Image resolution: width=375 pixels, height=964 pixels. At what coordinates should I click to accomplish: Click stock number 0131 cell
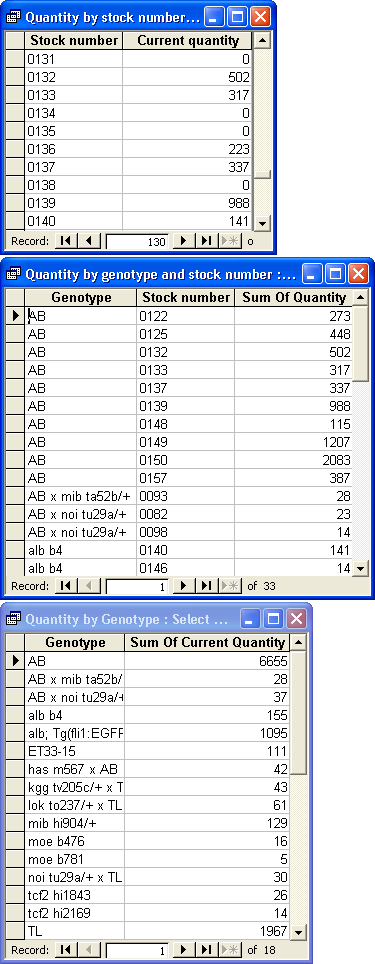click(x=74, y=59)
